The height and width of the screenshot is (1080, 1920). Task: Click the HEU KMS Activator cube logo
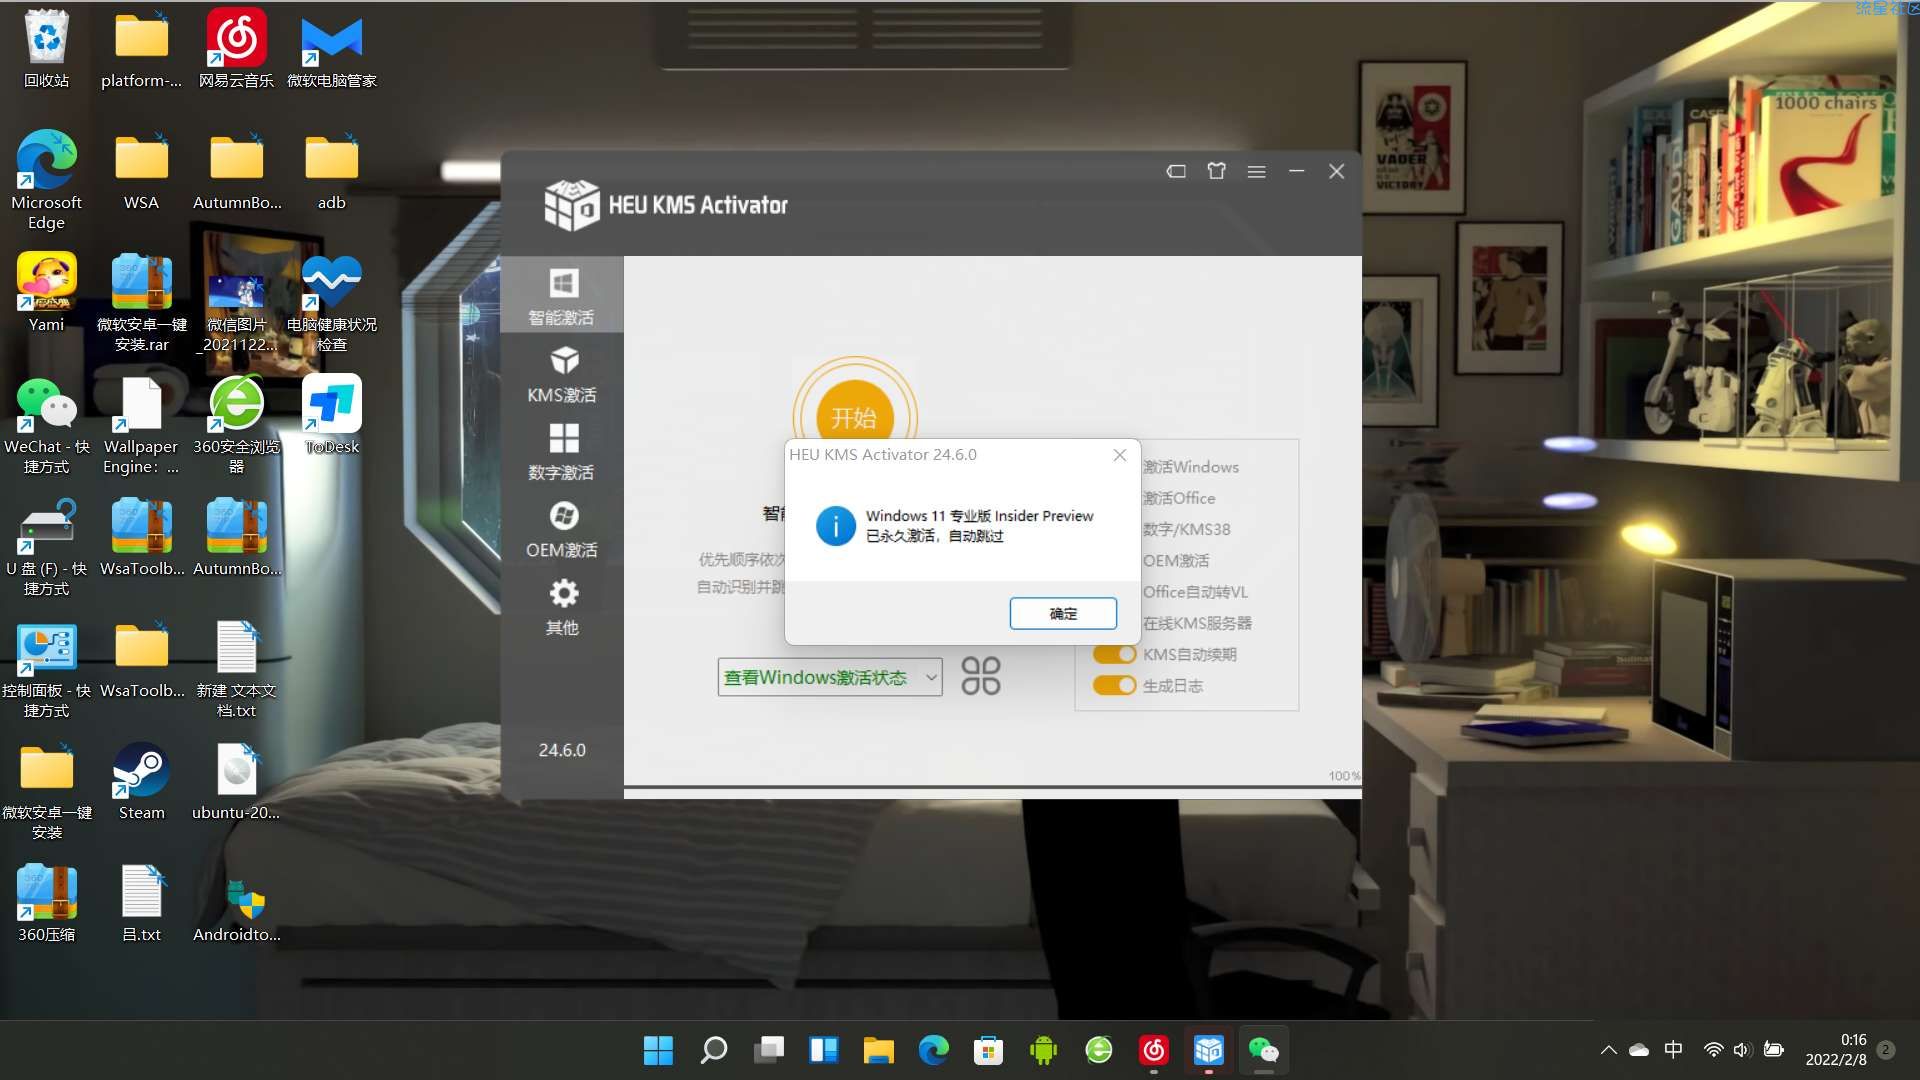[571, 205]
